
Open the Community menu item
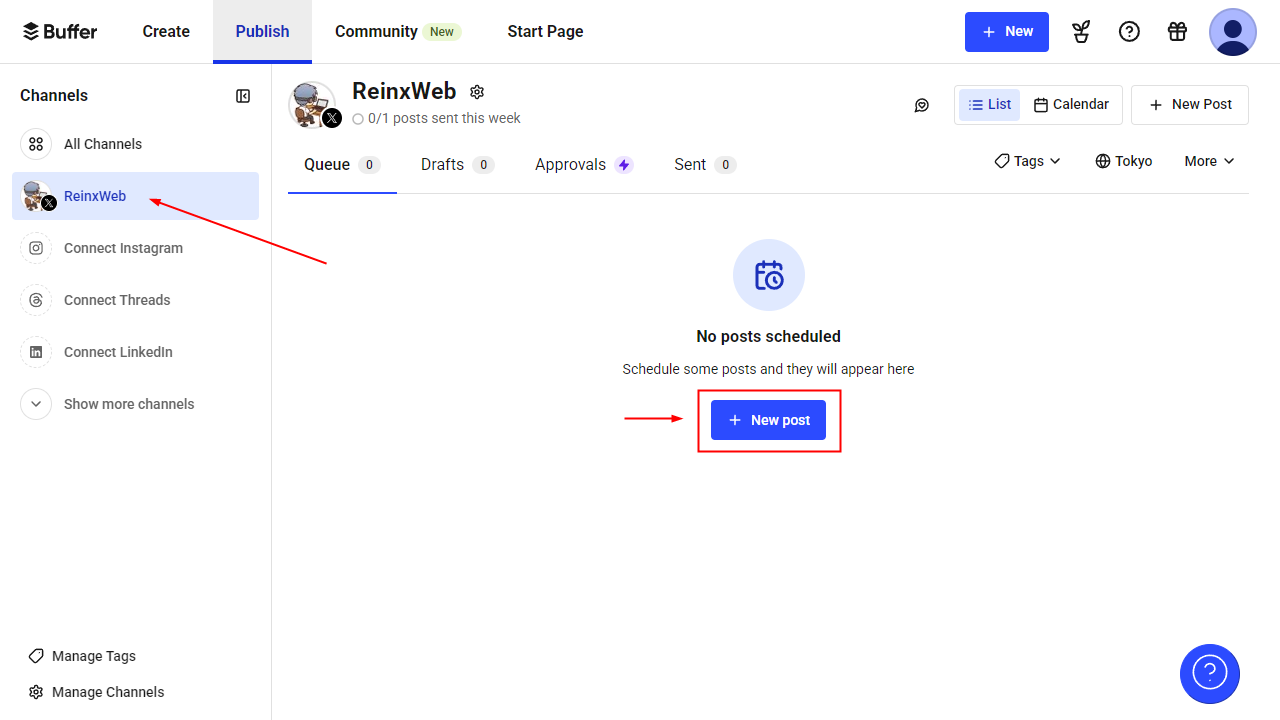coord(375,31)
